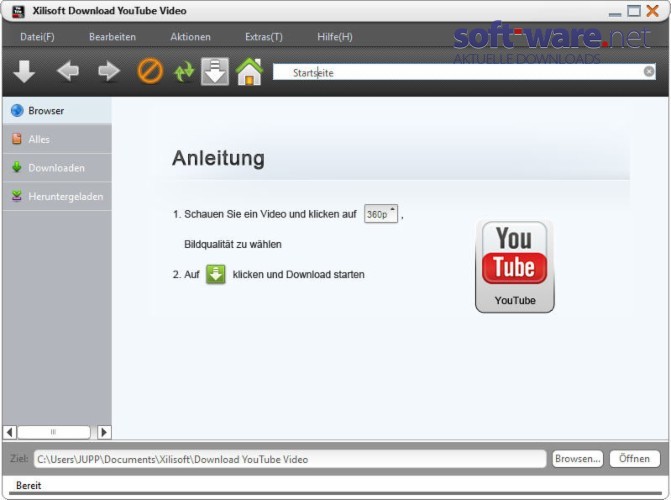
Task: Stop loading with the orange stop icon
Action: 150,71
